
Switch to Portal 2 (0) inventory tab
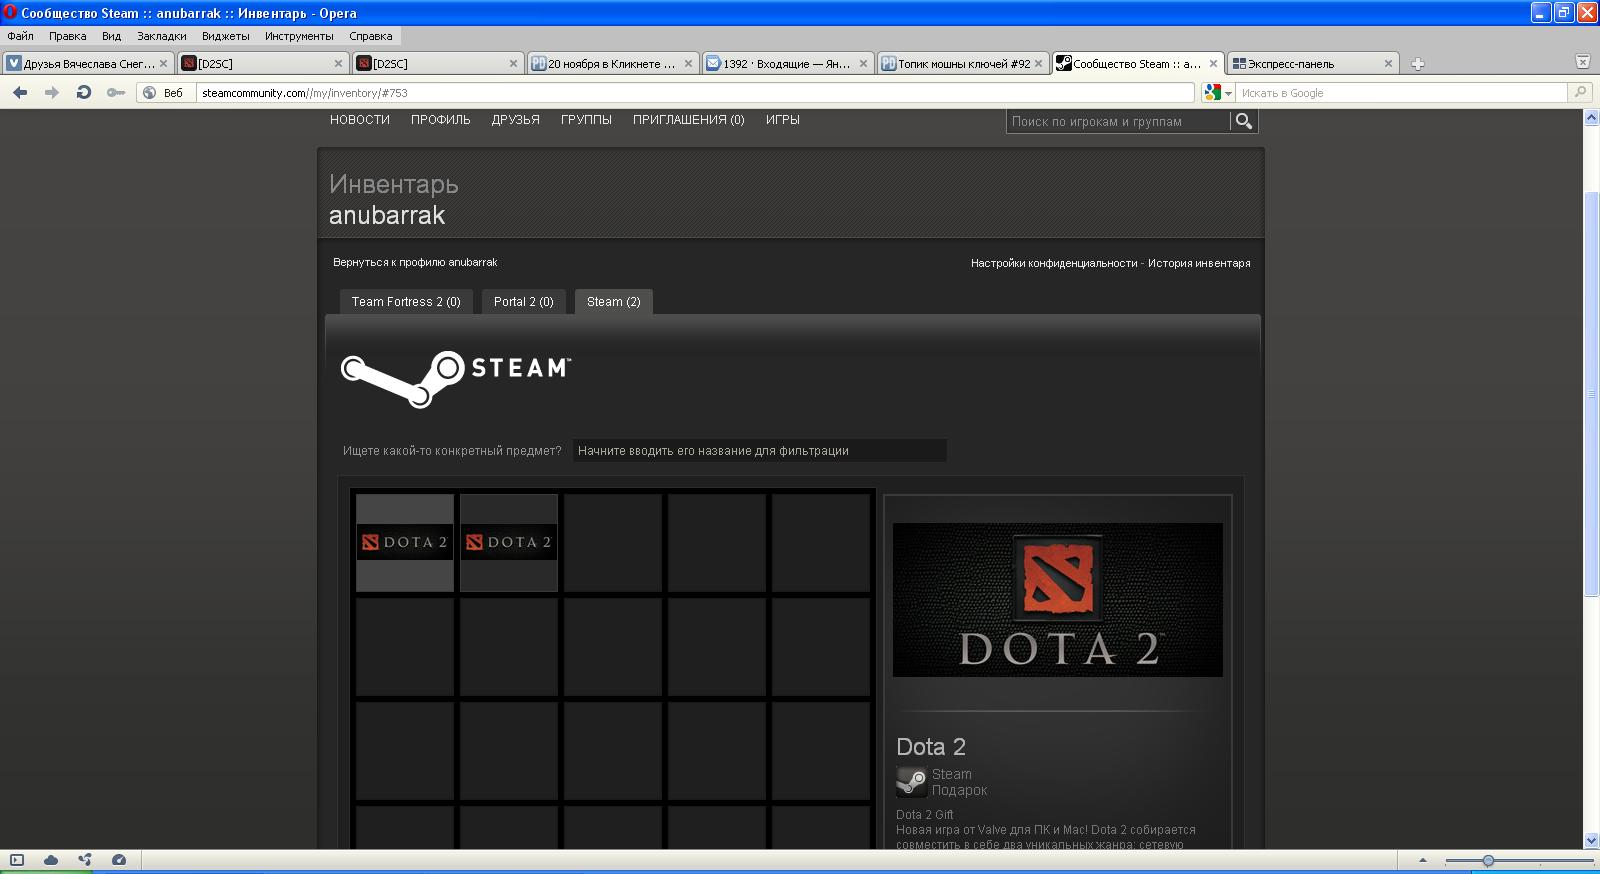[524, 301]
